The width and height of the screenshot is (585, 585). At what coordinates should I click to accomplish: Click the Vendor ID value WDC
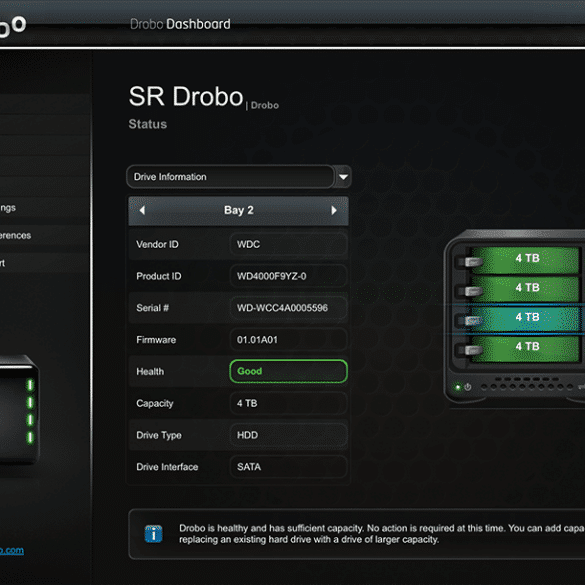tap(288, 244)
